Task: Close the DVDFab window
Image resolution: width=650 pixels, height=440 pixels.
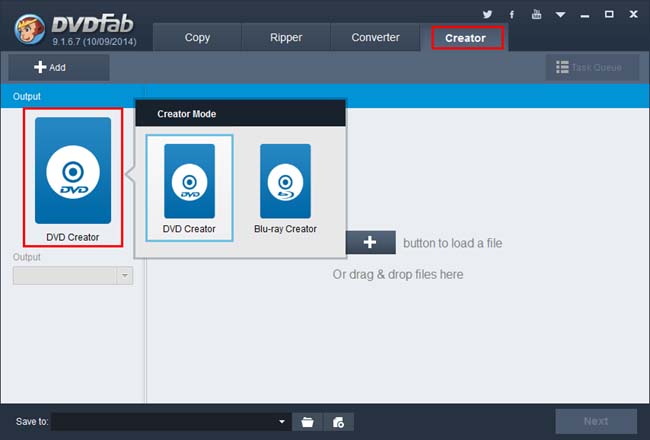Action: [633, 15]
